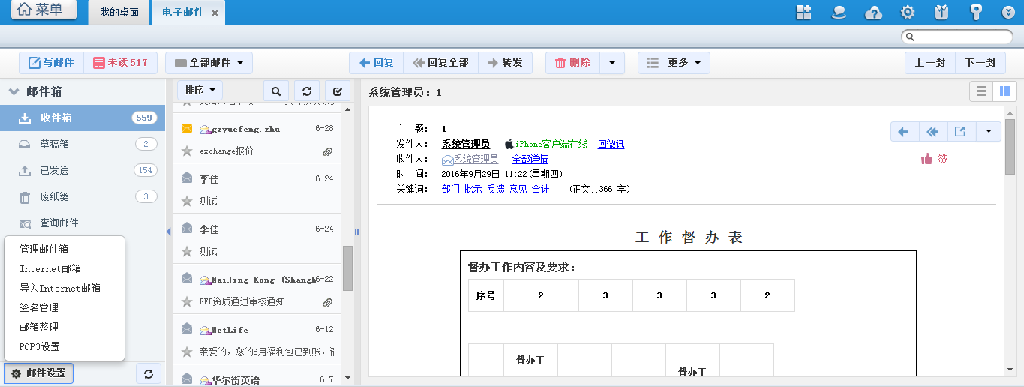Image resolution: width=1024 pixels, height=387 pixels.
Task: Star the first 测试 email
Action: [x=187, y=200]
